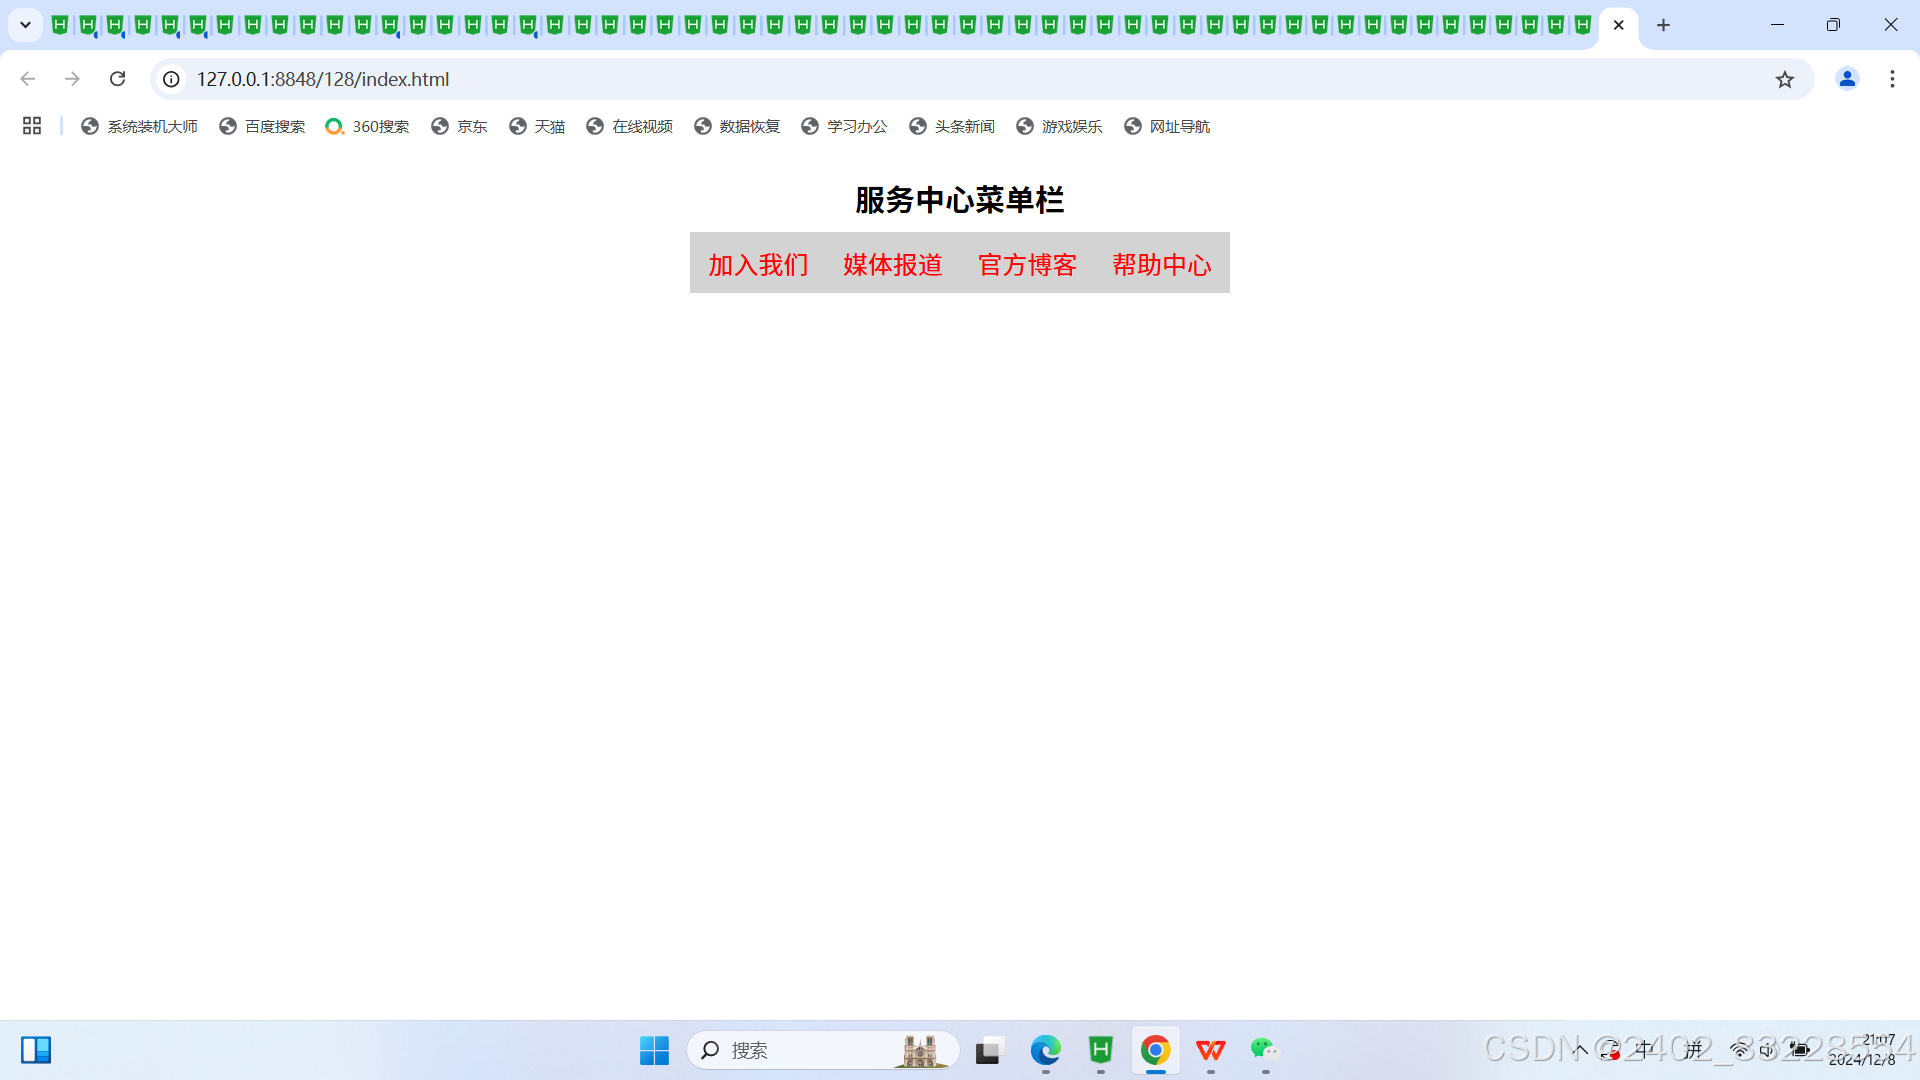The image size is (1920, 1080).
Task: Open the Chrome profile avatar
Action: click(x=1847, y=79)
